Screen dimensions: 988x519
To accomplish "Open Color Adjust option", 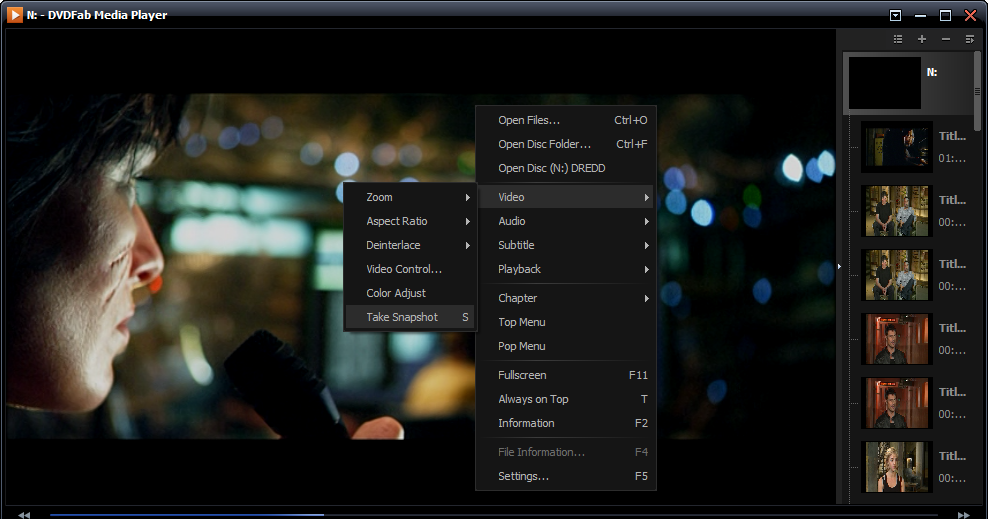I will click(x=410, y=293).
